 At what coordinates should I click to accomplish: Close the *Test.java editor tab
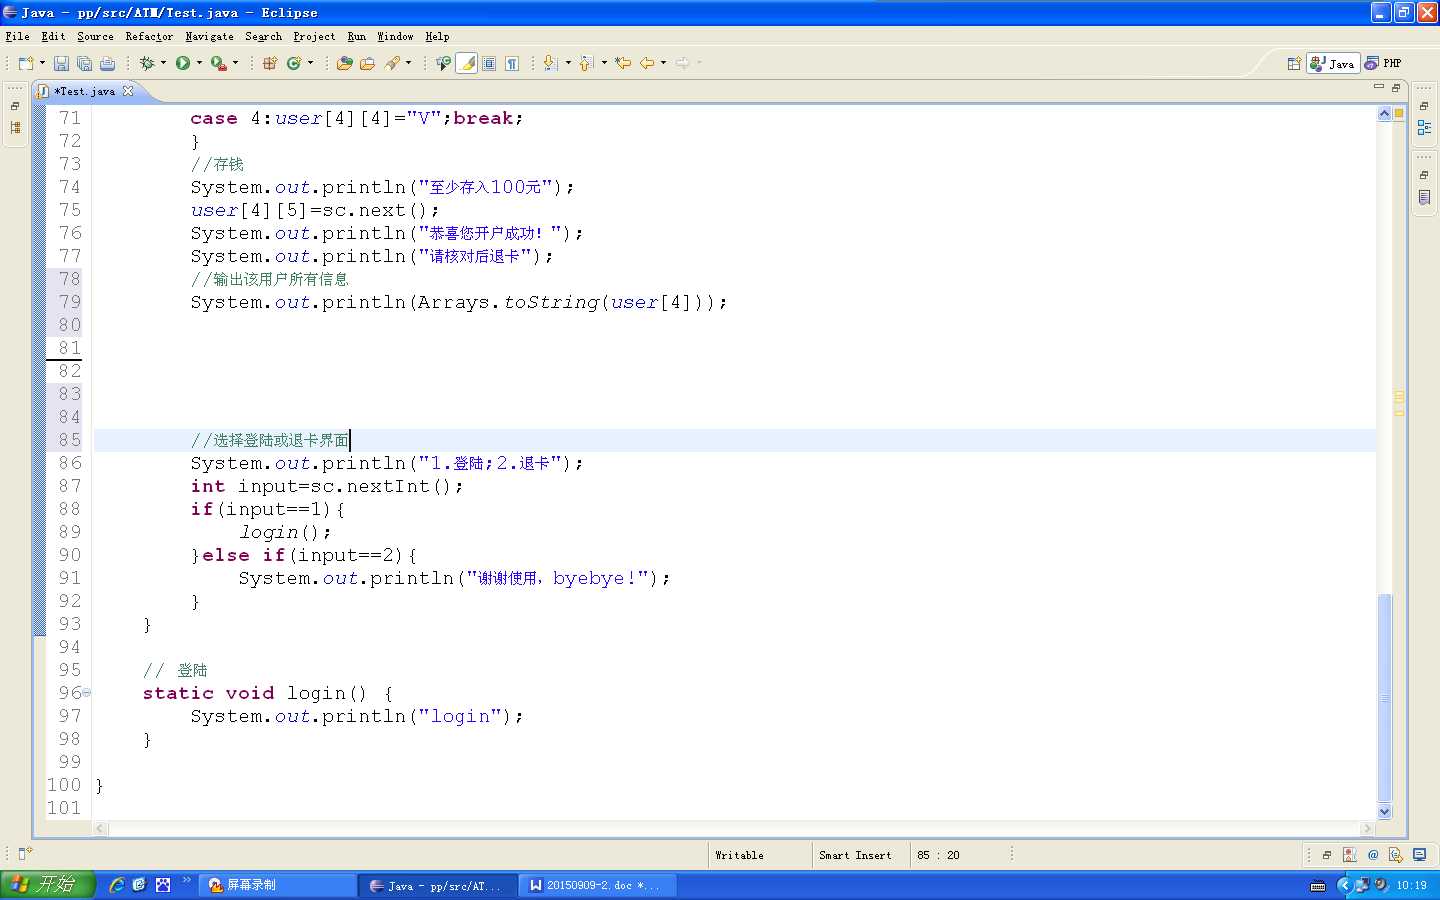[128, 91]
